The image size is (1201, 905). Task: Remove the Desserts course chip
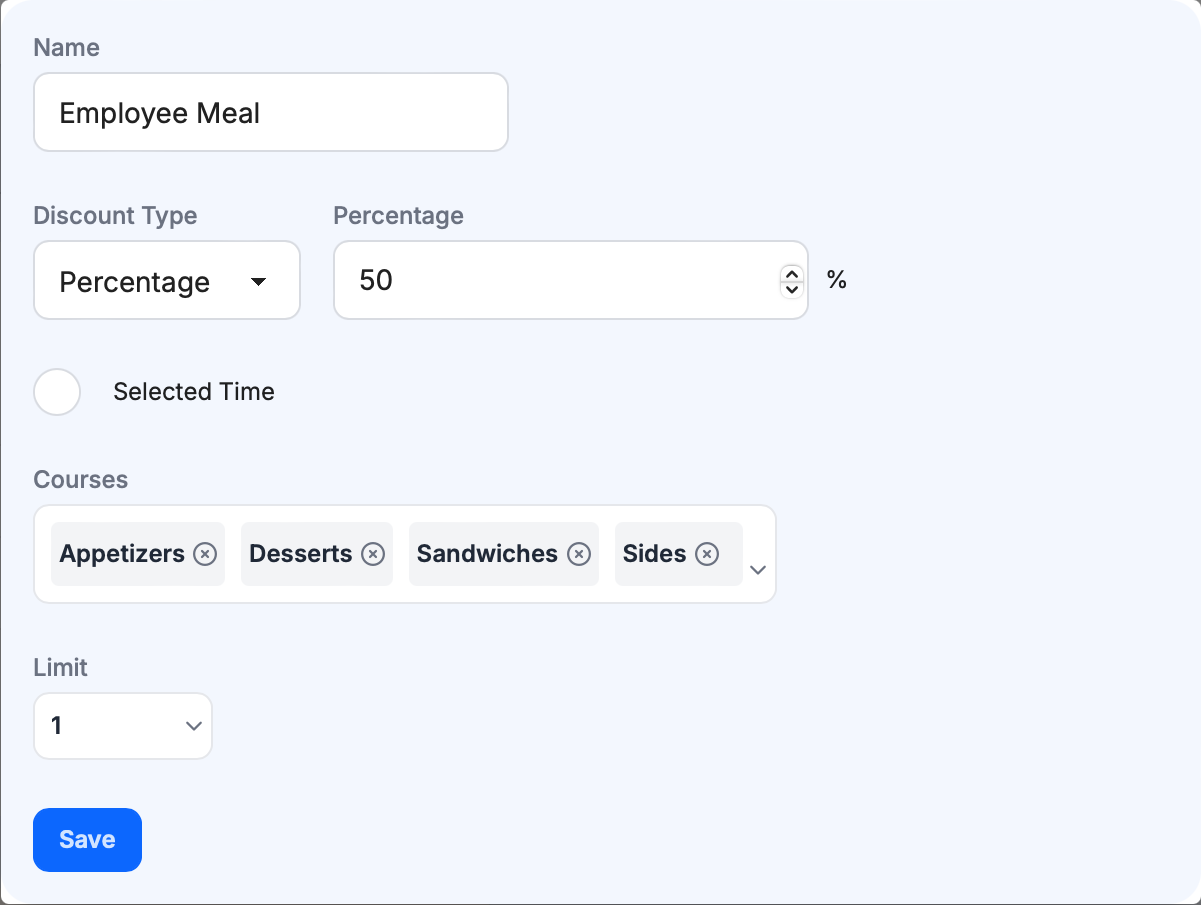373,554
